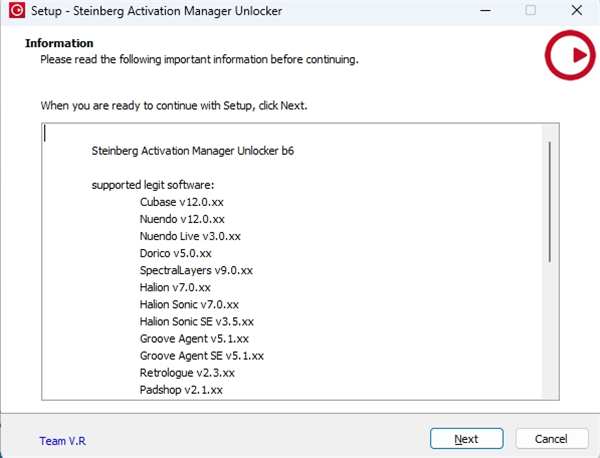The image size is (600, 458).
Task: Close the setup window
Action: tap(577, 11)
